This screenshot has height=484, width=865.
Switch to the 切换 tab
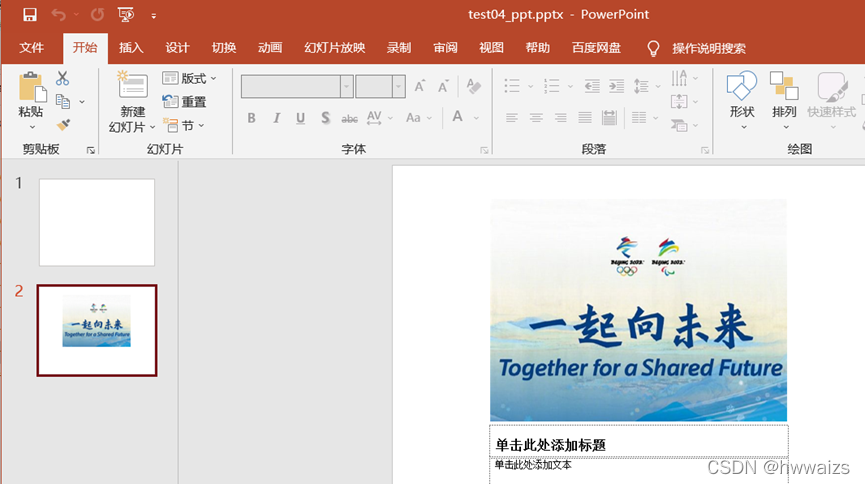pyautogui.click(x=223, y=48)
